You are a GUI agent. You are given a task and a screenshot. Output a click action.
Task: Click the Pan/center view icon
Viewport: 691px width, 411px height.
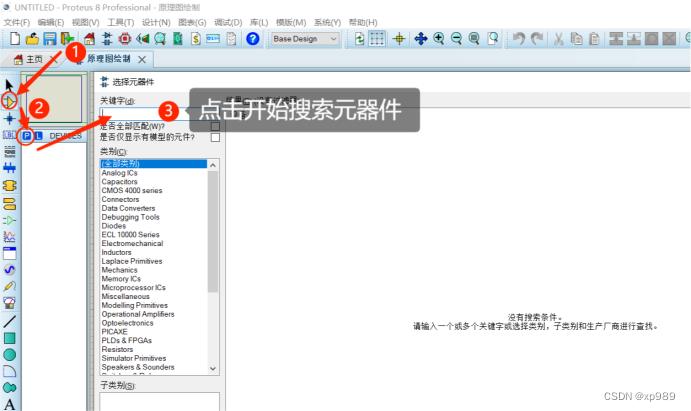[421, 39]
